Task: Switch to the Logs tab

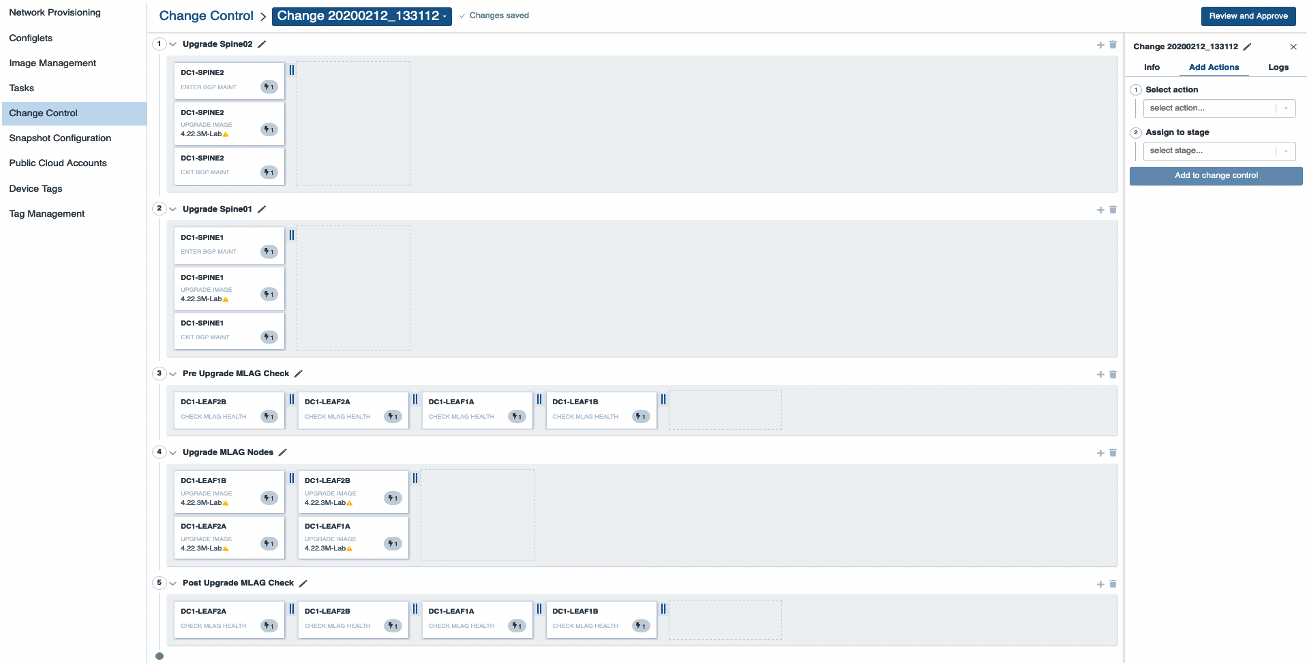Action: pos(1278,67)
